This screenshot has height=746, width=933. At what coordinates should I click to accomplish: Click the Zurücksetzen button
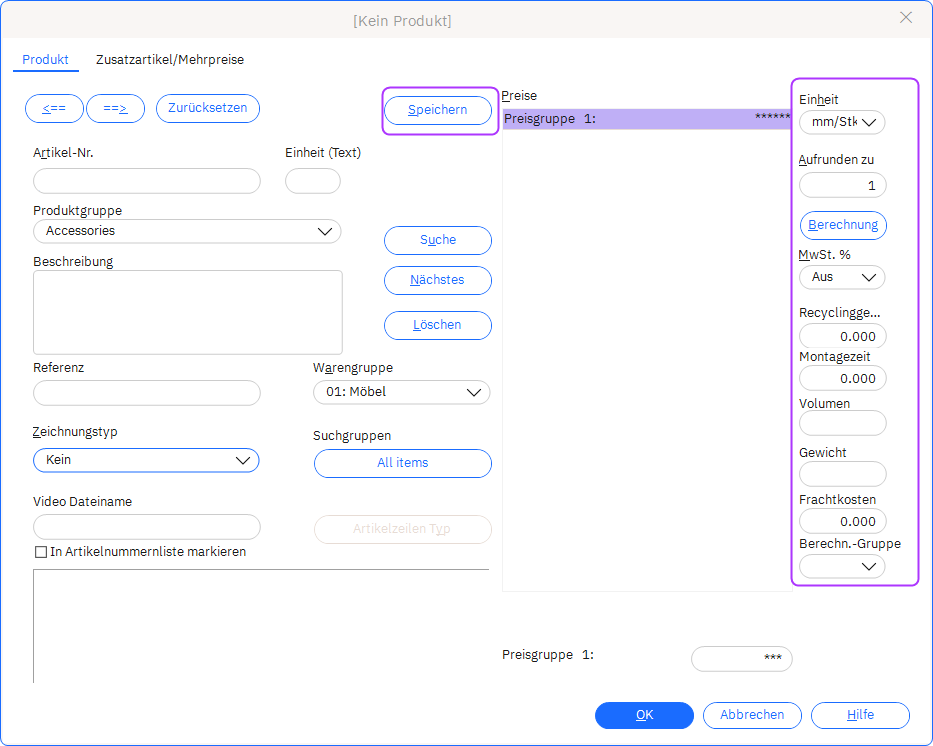click(208, 108)
